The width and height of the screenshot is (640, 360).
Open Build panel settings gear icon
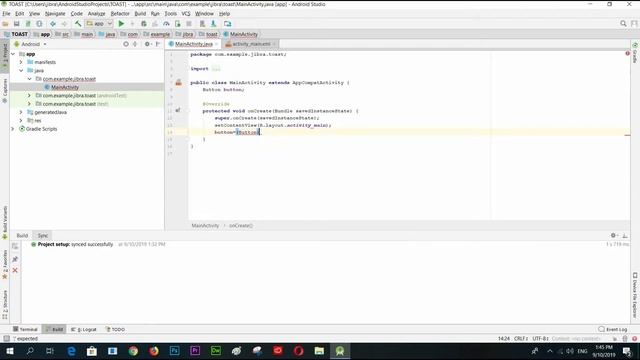click(x=613, y=236)
